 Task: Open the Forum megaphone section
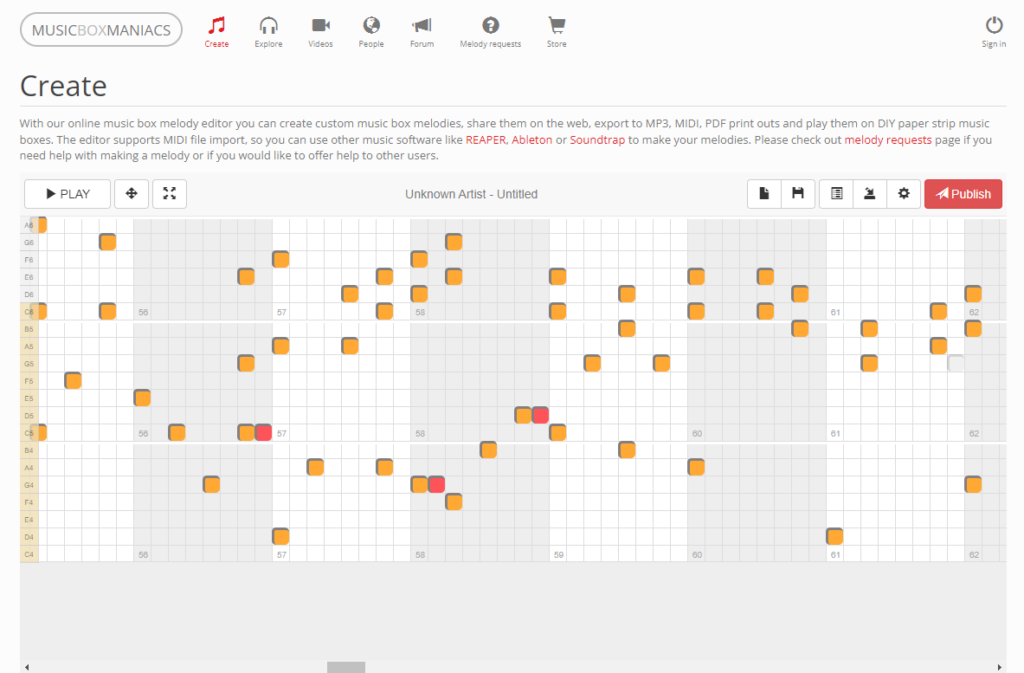point(421,30)
